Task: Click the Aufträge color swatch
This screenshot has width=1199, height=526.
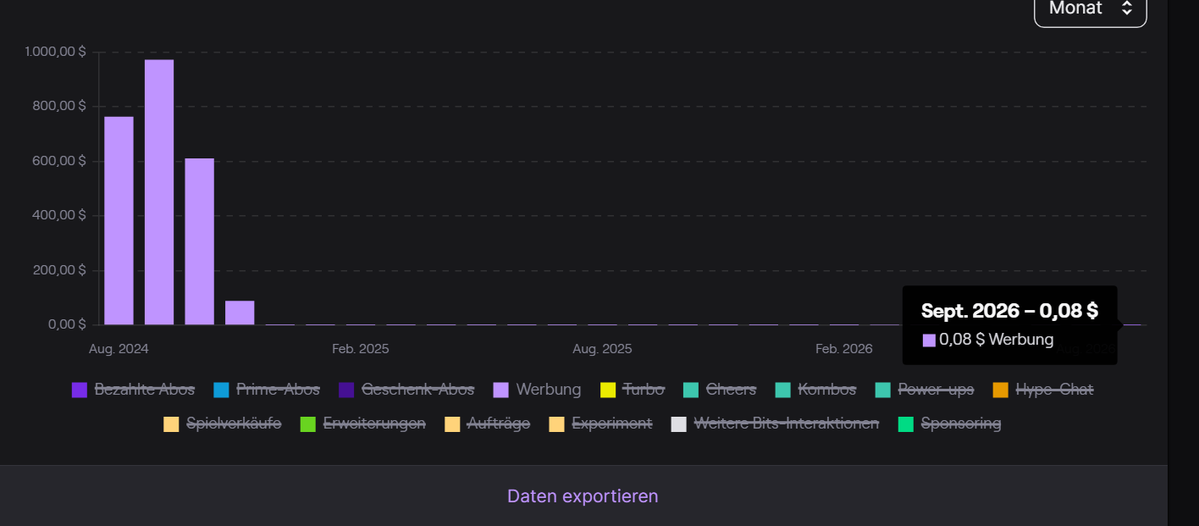Action: coord(453,424)
